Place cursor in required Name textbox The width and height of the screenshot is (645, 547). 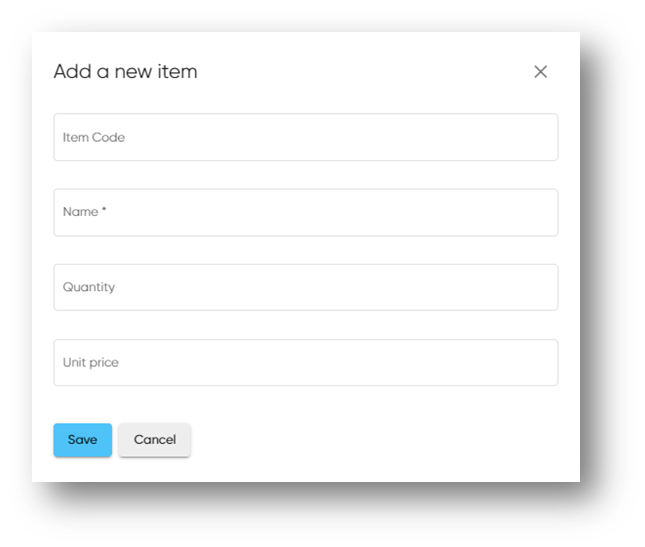pyautogui.click(x=306, y=212)
